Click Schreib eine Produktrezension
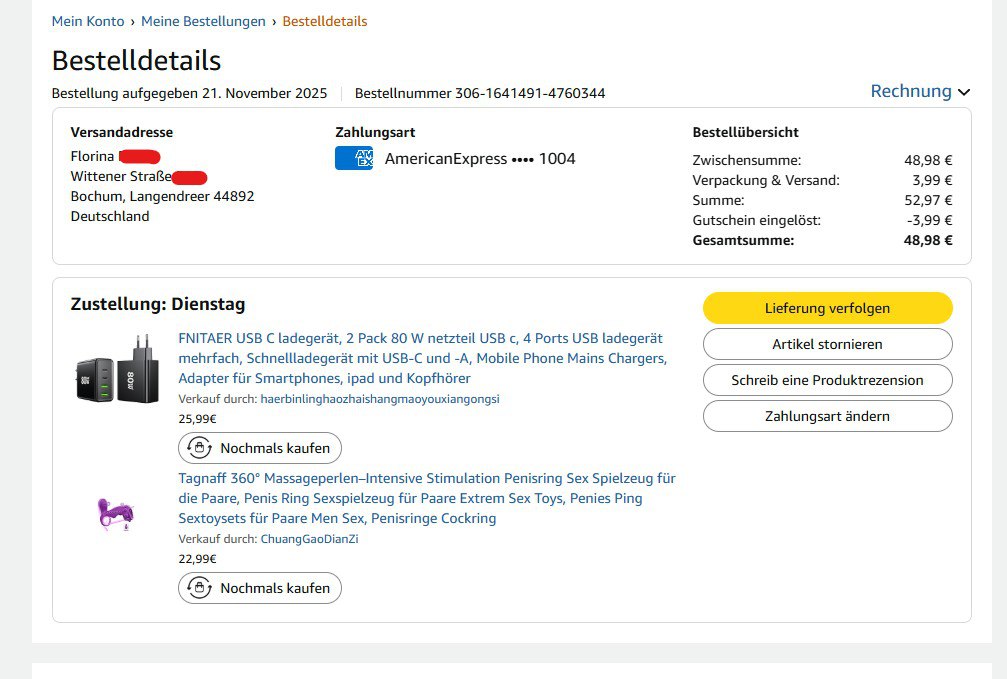The height and width of the screenshot is (679, 1007). pyautogui.click(x=827, y=380)
